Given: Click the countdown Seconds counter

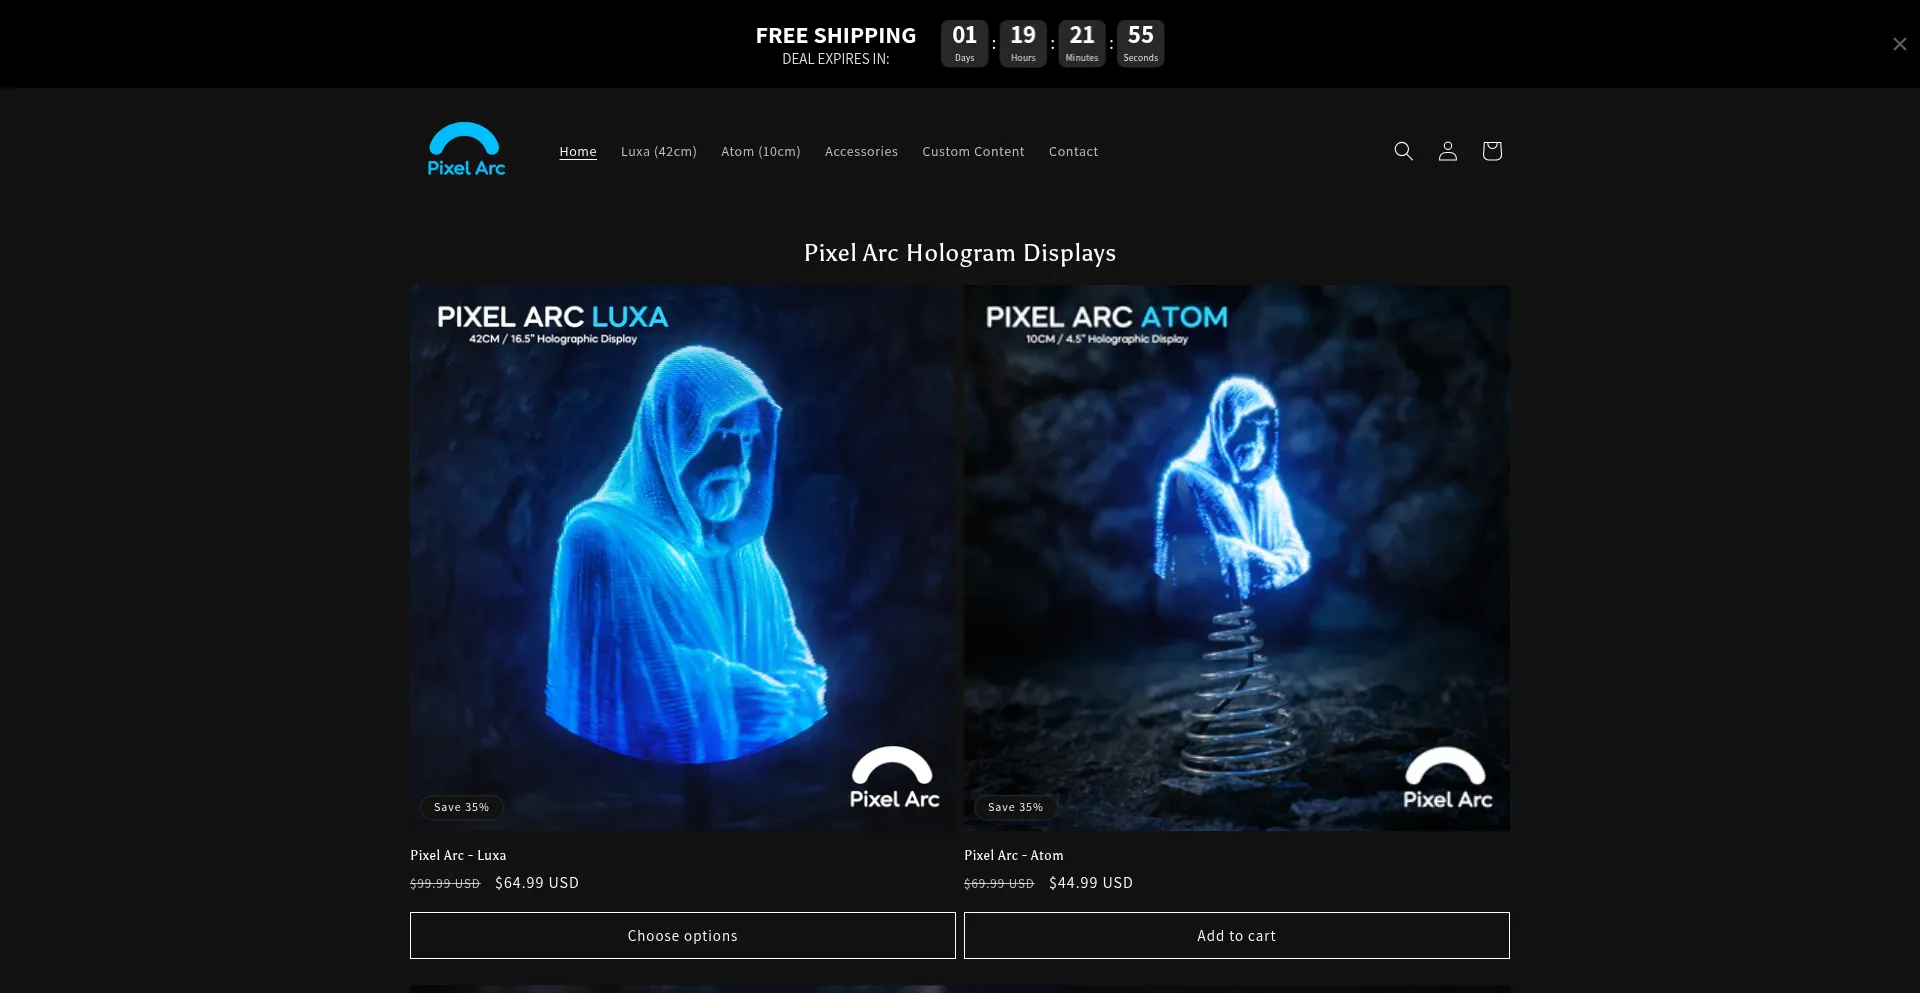Looking at the screenshot, I should (1141, 44).
